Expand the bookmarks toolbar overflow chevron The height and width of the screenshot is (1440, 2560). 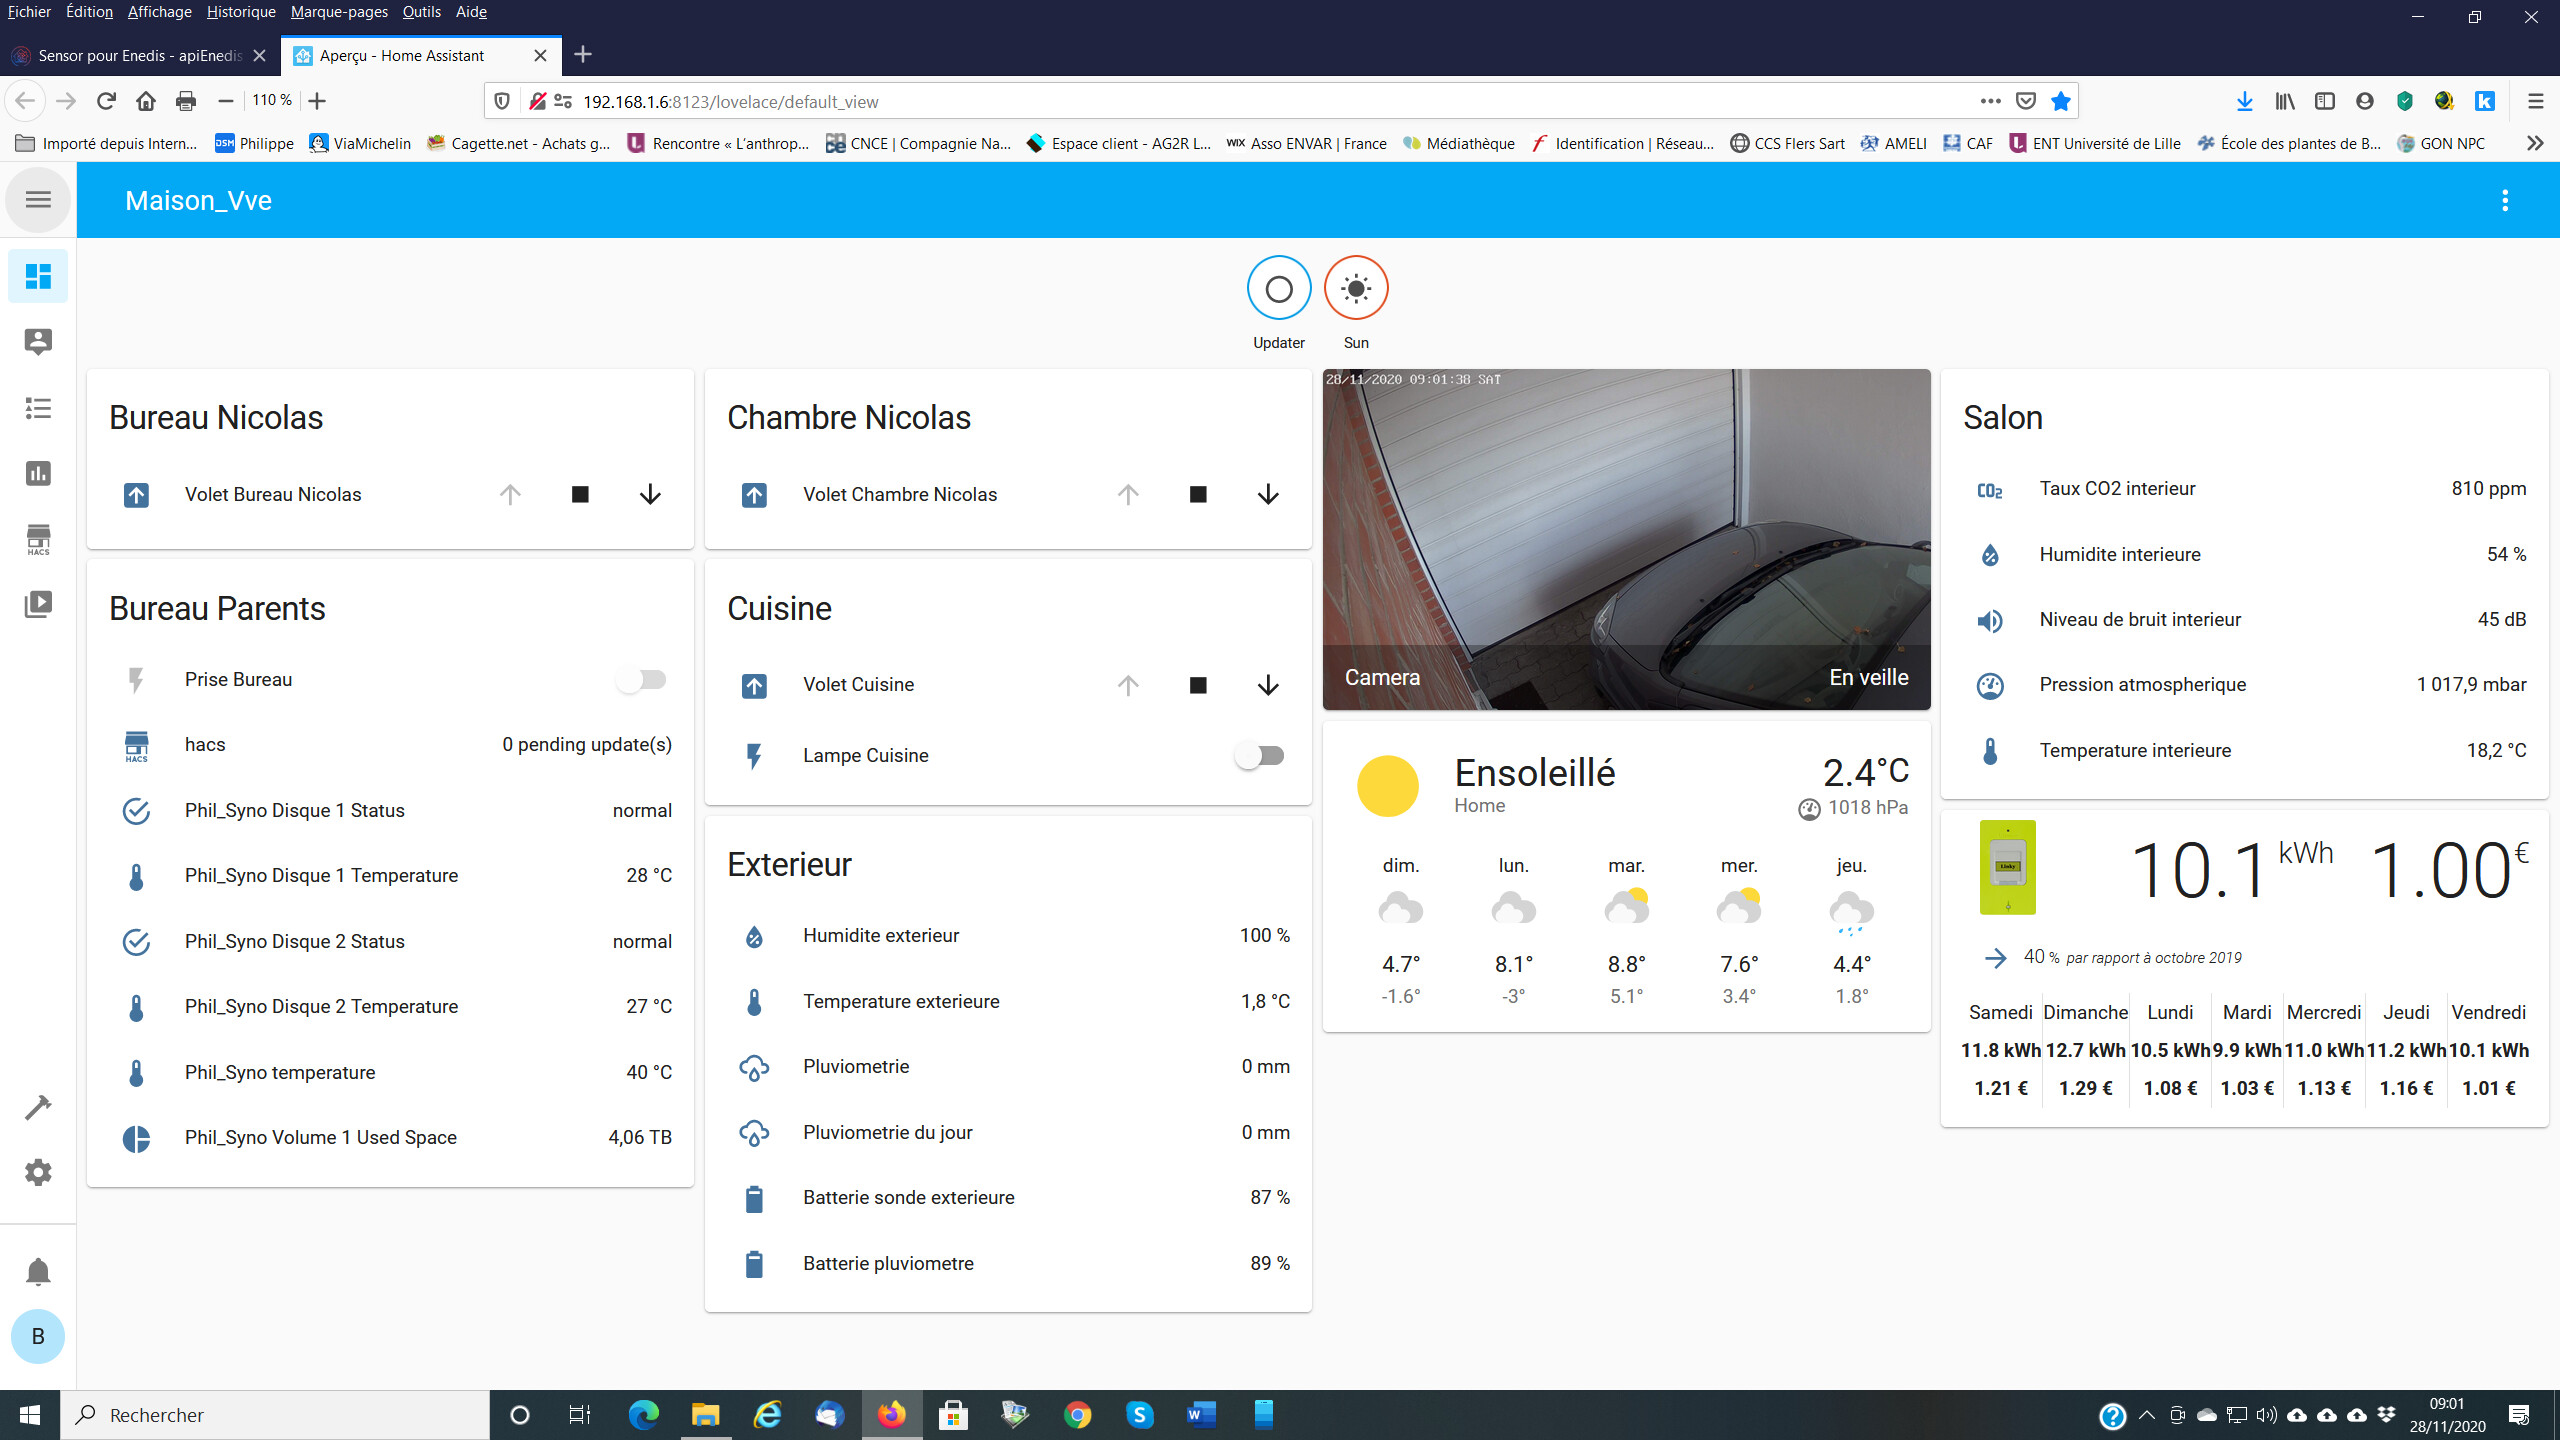point(2534,143)
